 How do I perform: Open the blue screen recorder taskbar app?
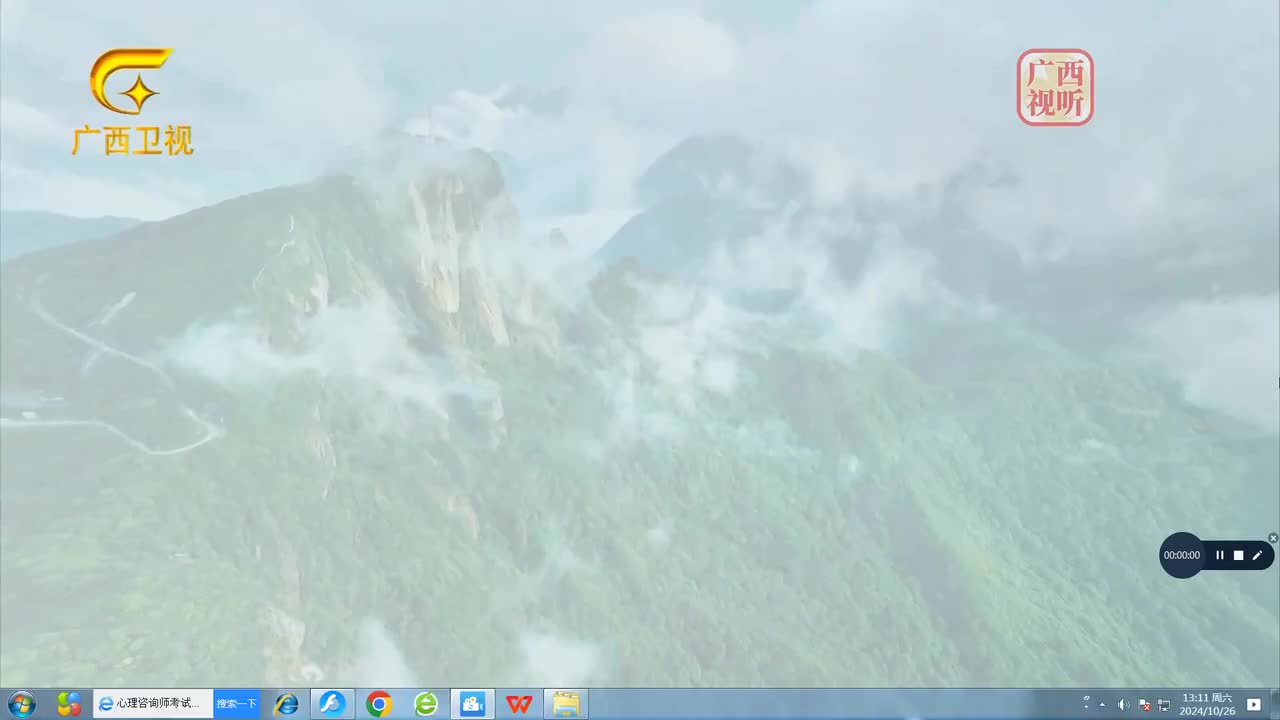[472, 704]
